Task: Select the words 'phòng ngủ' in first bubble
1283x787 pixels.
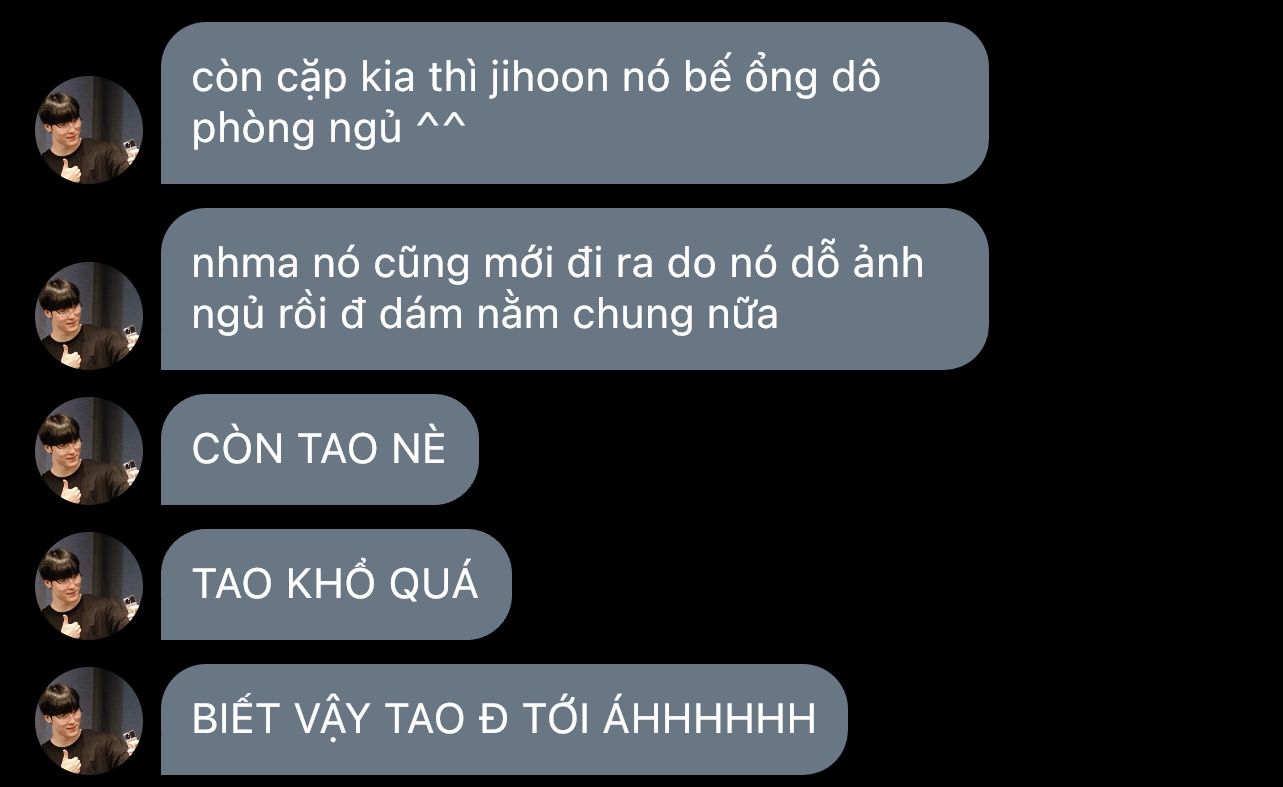Action: coord(297,130)
